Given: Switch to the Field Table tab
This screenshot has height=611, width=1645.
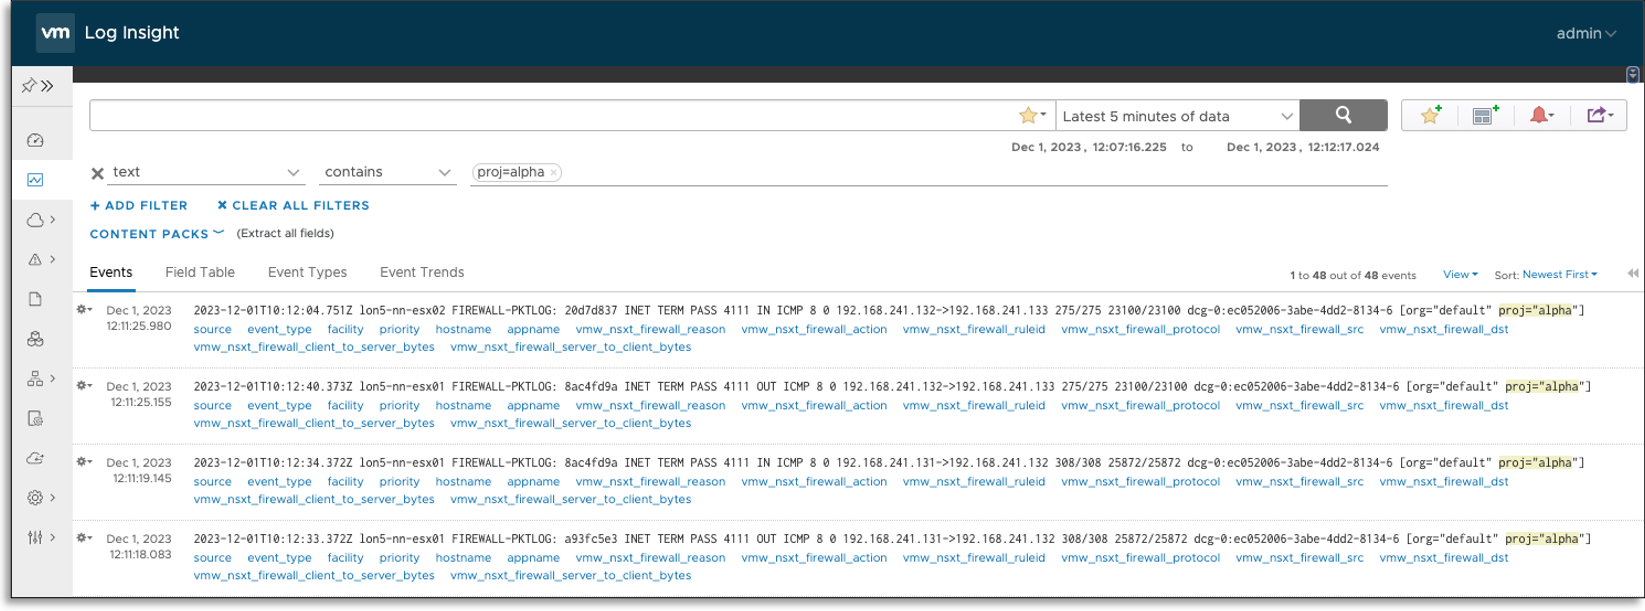Looking at the screenshot, I should [x=200, y=272].
